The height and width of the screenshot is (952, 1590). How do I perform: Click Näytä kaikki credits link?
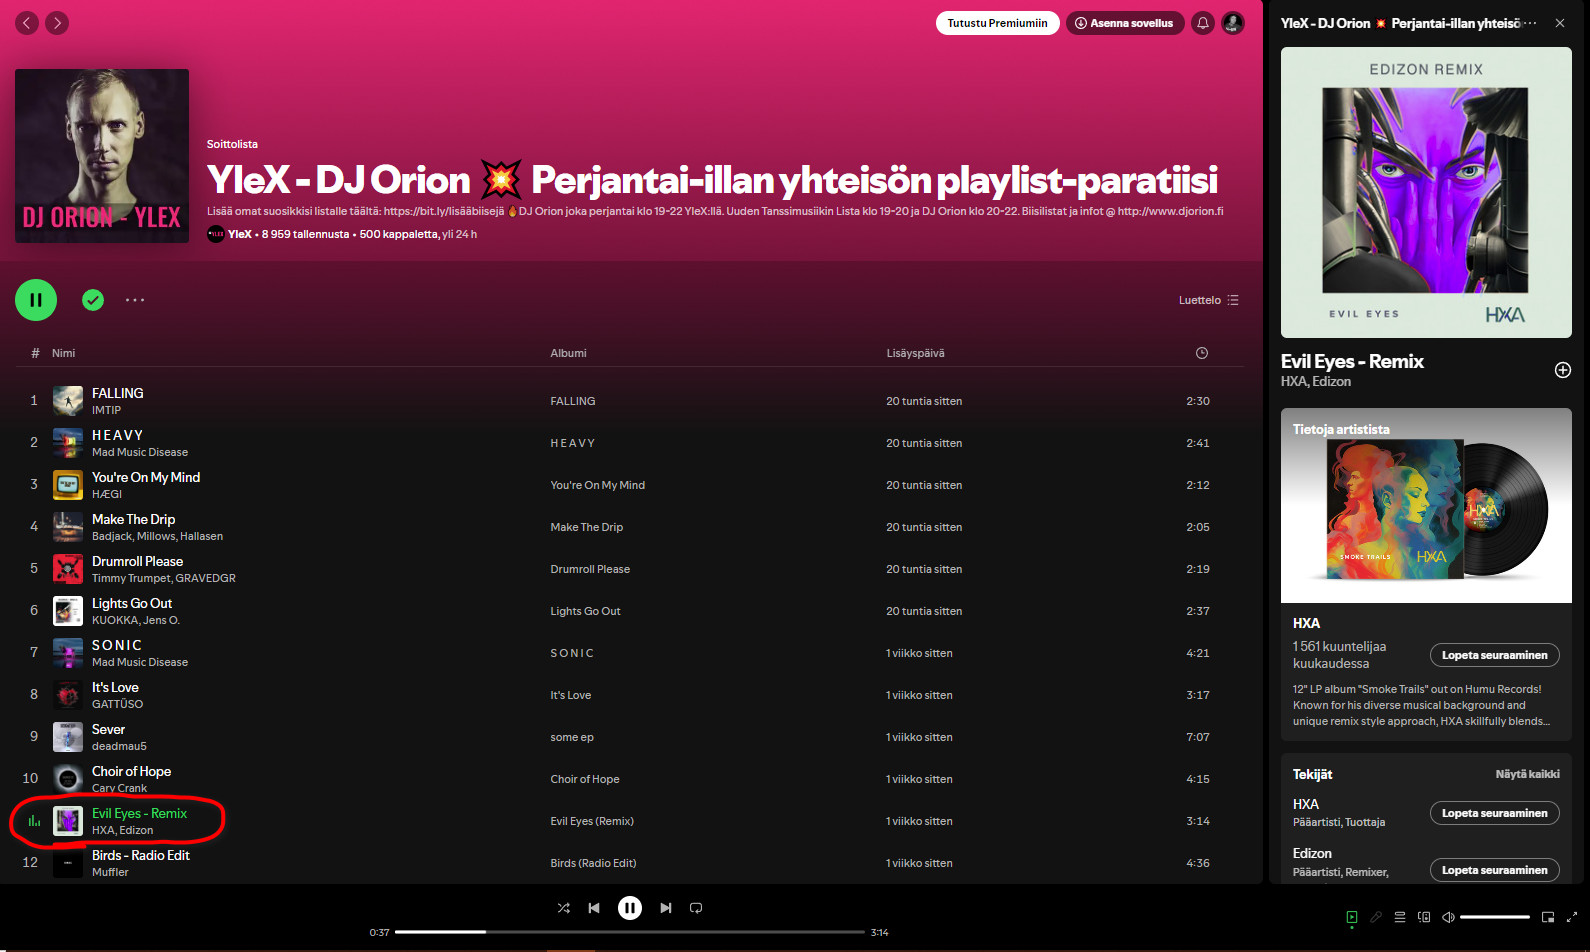1527,774
